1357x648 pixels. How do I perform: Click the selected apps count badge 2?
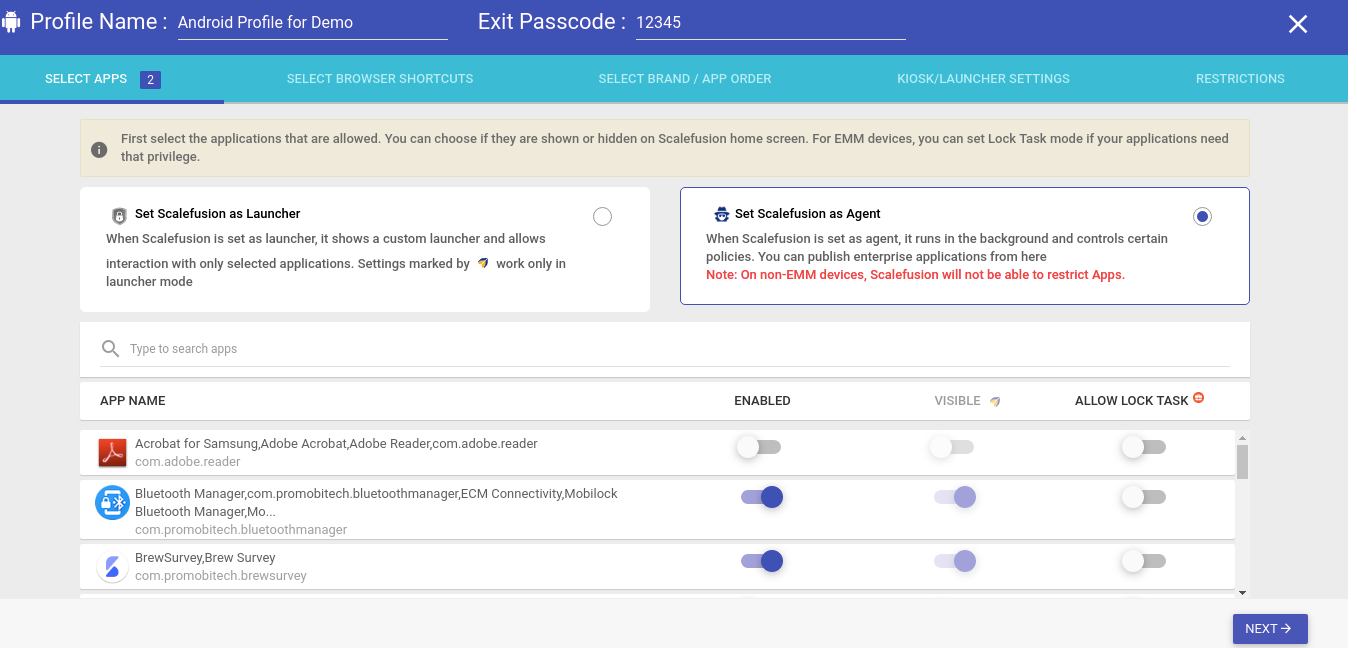coord(151,80)
